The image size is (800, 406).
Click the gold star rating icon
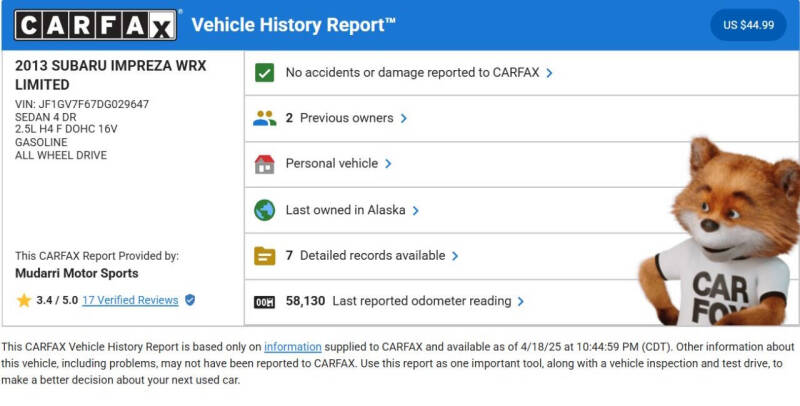click(x=23, y=300)
